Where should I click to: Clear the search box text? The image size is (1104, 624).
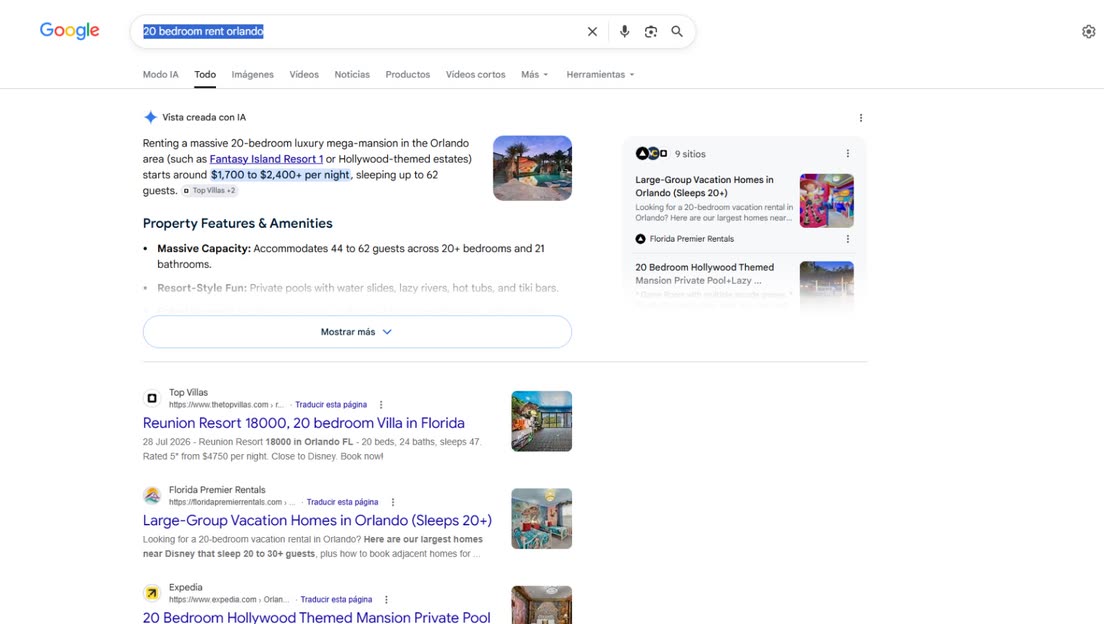(592, 32)
